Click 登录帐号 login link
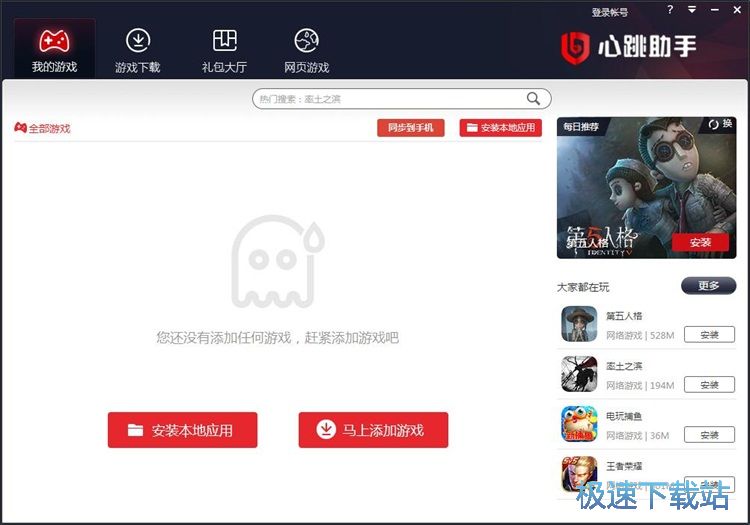This screenshot has width=750, height=525. (x=609, y=12)
